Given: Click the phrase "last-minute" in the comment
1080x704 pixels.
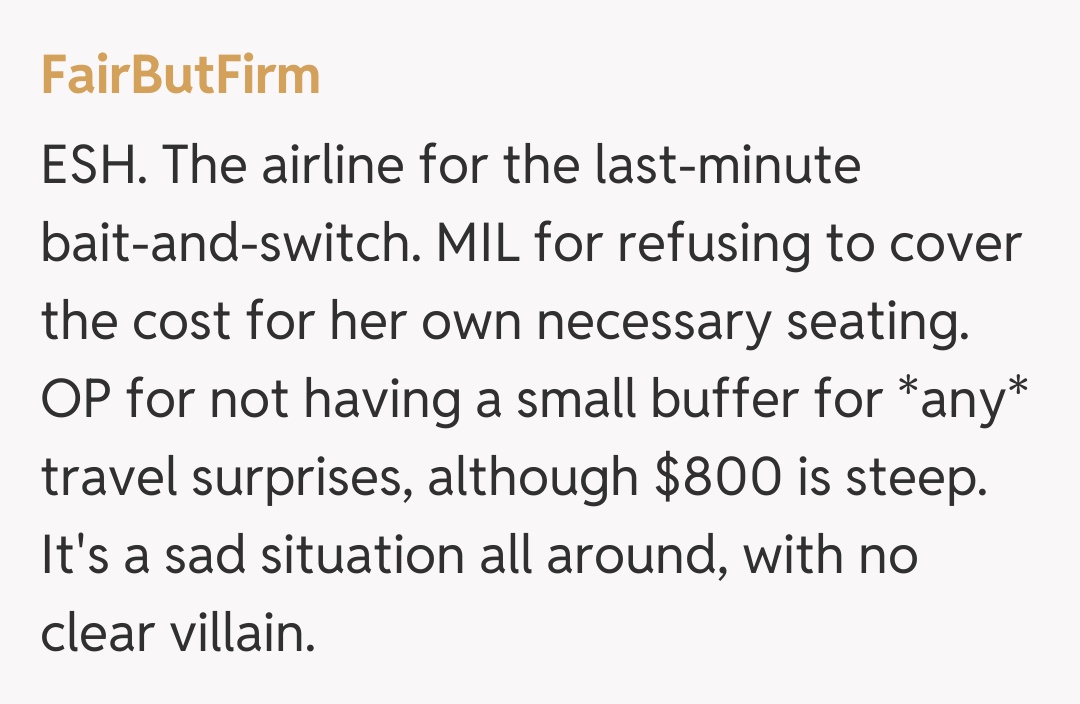Looking at the screenshot, I should click(727, 166).
